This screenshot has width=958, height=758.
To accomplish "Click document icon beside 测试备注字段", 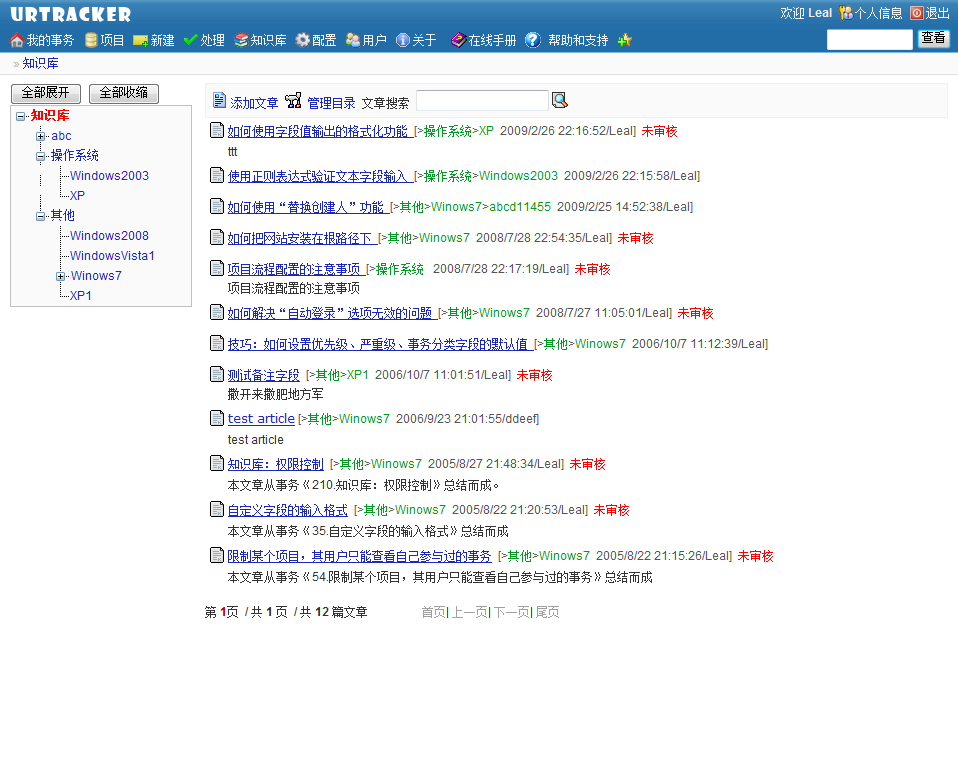I will (x=217, y=374).
